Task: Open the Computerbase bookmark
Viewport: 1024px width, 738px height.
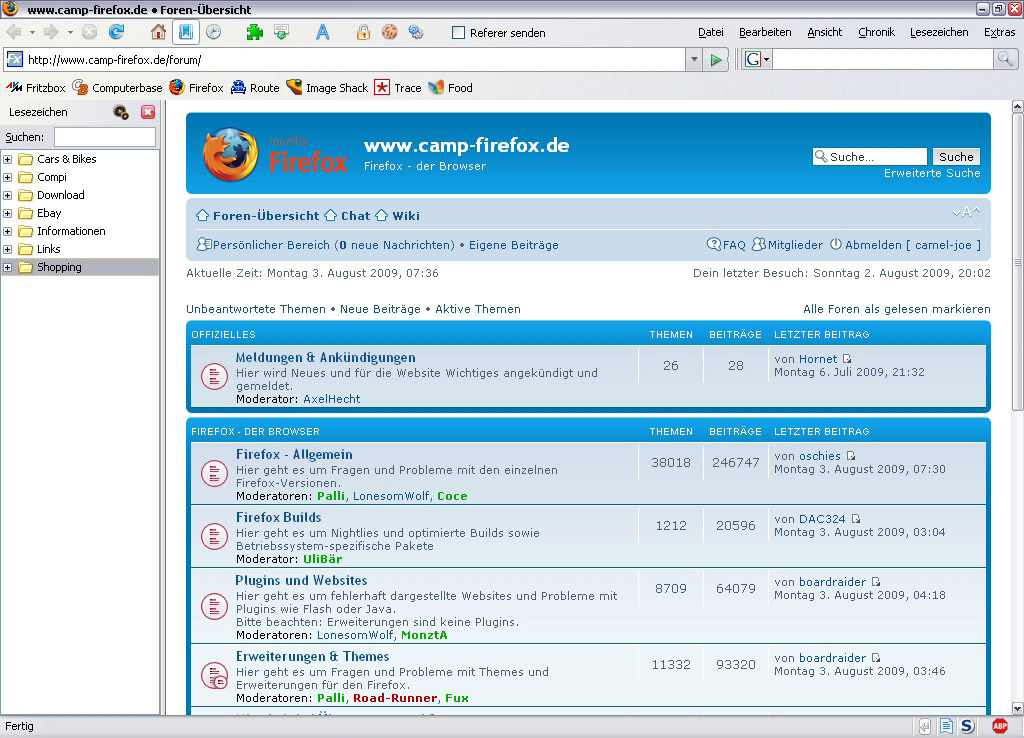Action: (x=118, y=88)
